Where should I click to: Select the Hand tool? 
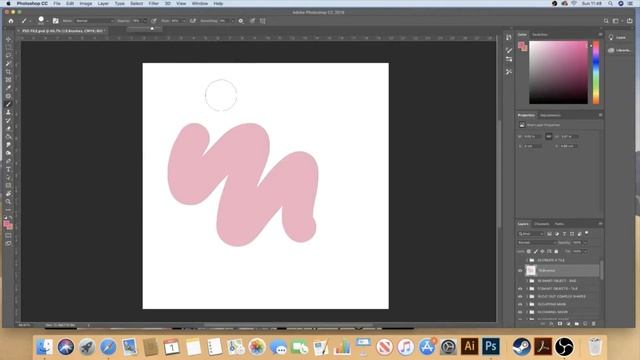click(x=8, y=193)
